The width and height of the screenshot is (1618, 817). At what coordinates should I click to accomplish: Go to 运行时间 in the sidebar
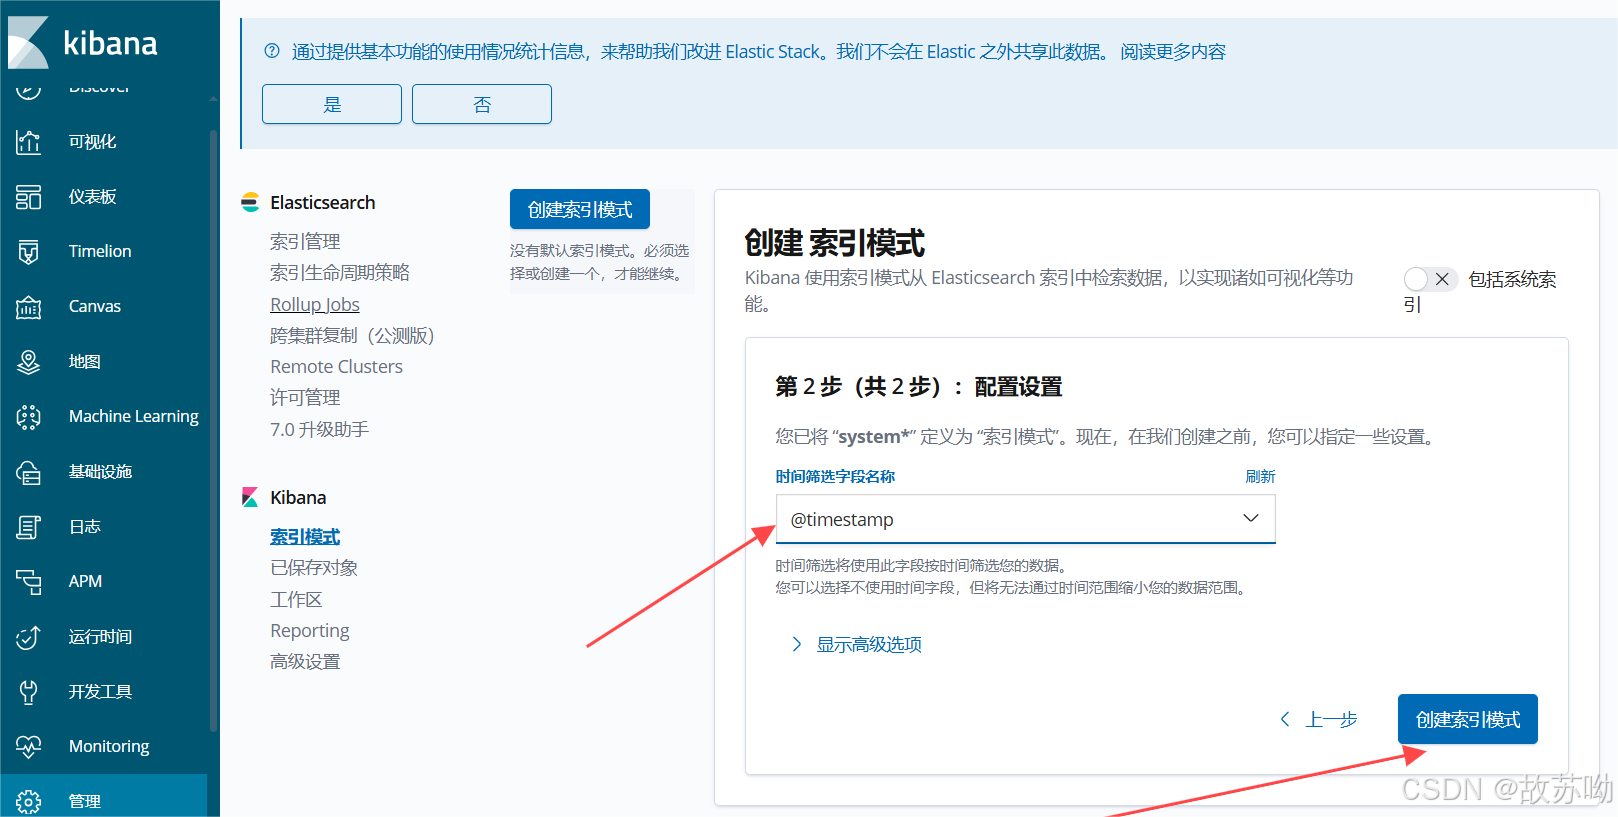[x=101, y=637]
